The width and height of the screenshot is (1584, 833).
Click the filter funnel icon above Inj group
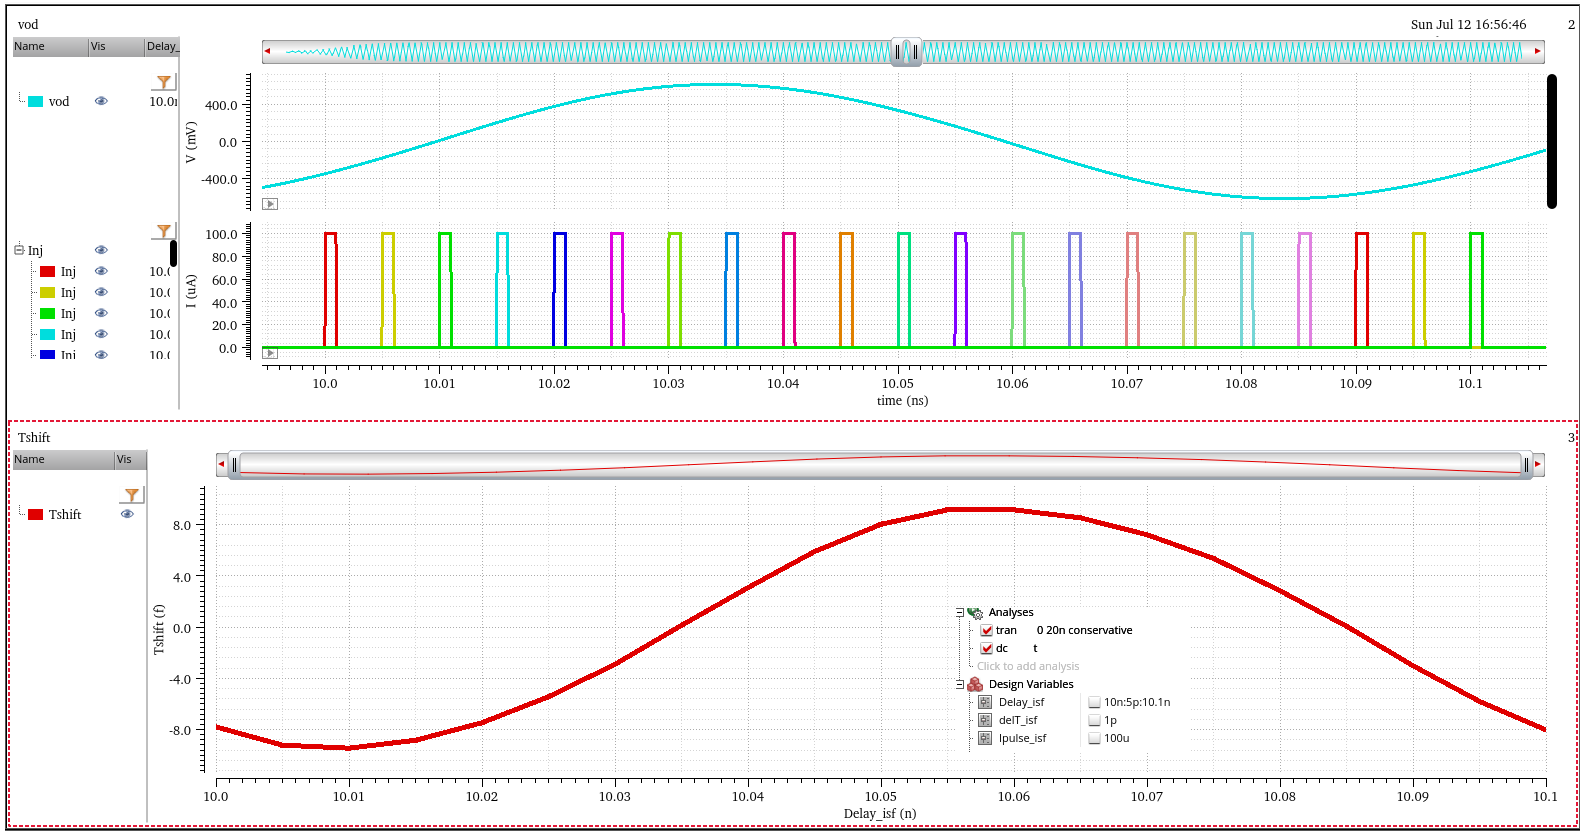tap(164, 231)
